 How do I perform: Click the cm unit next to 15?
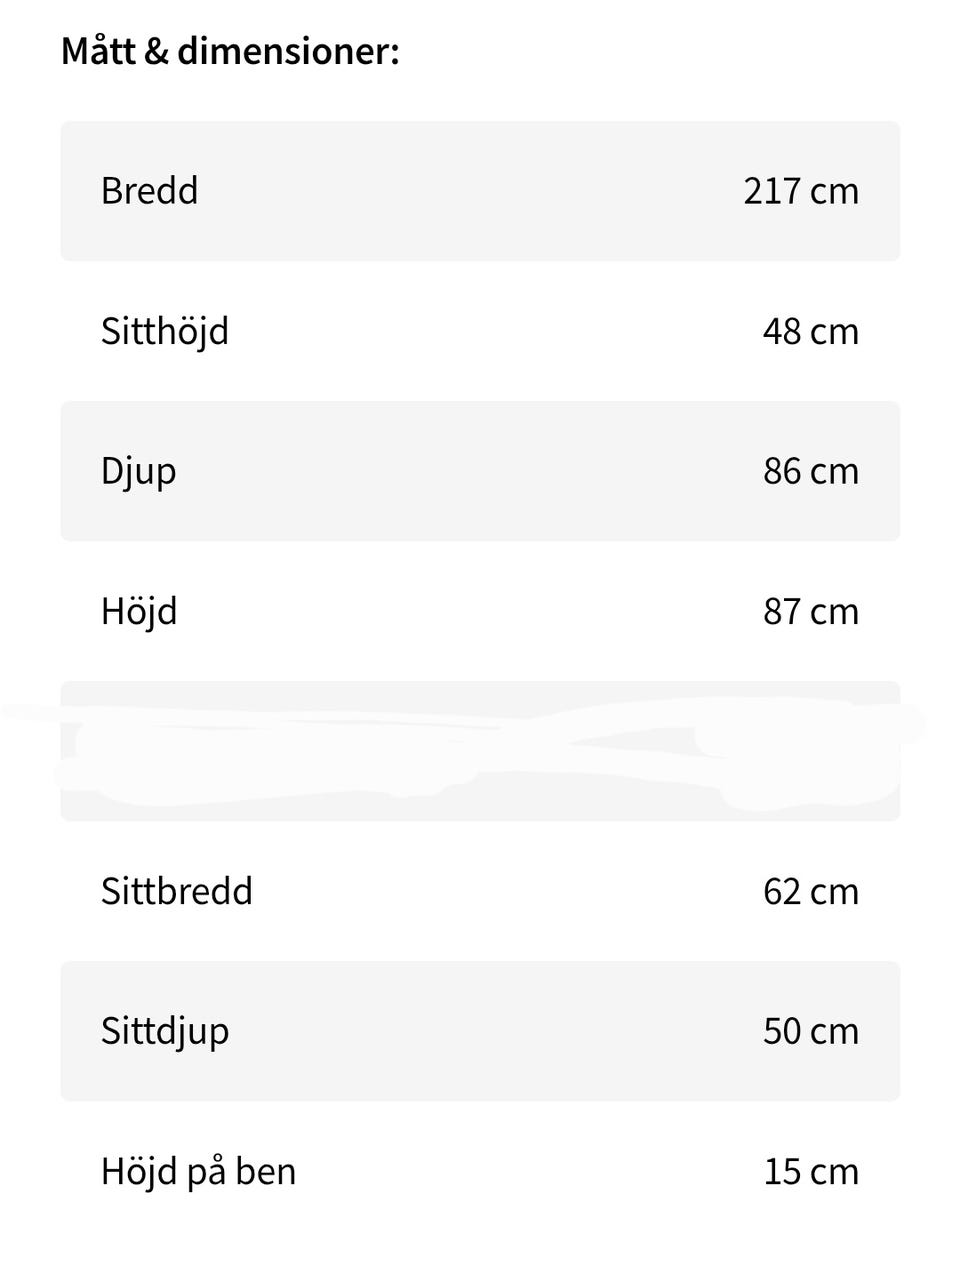click(x=834, y=1171)
